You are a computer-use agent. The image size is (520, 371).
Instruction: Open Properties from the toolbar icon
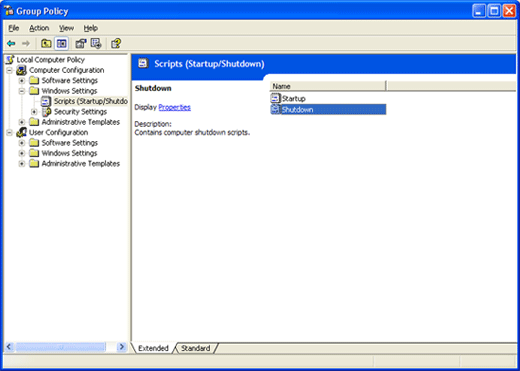[x=81, y=43]
